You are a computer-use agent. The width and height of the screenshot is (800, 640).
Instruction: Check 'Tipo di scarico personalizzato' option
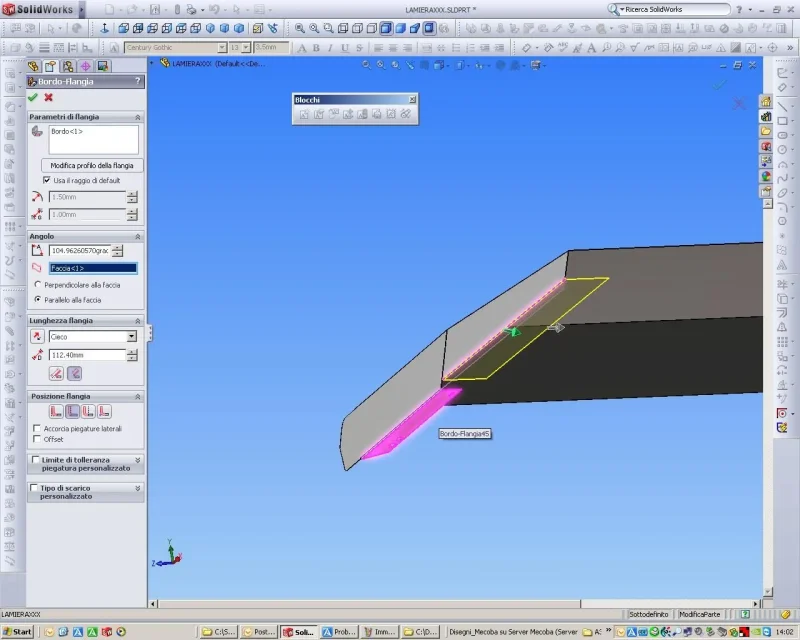point(34,488)
